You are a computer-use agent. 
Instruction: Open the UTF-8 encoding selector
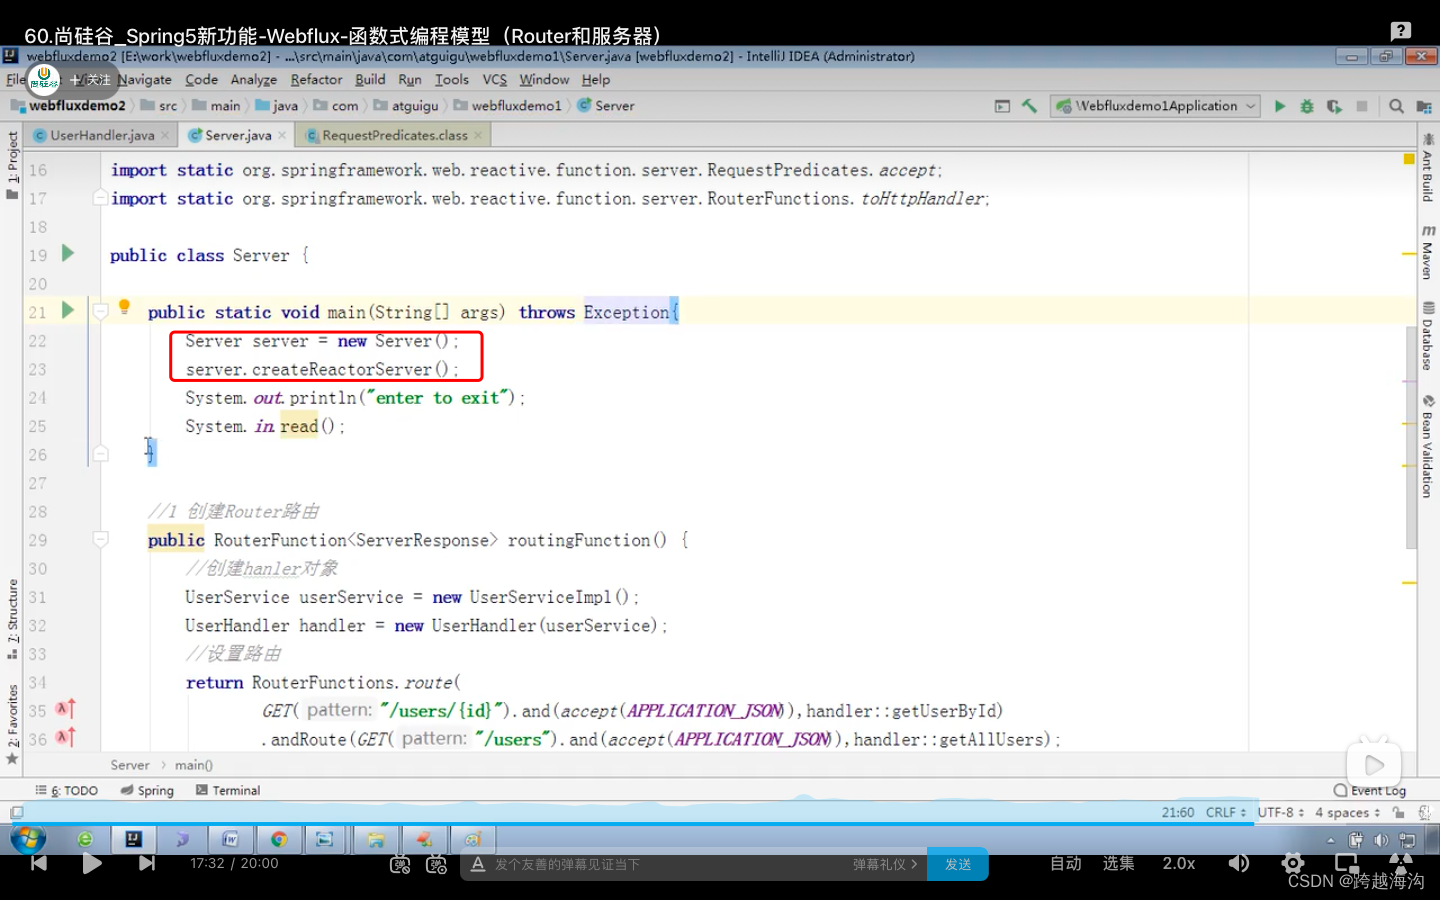click(x=1281, y=813)
